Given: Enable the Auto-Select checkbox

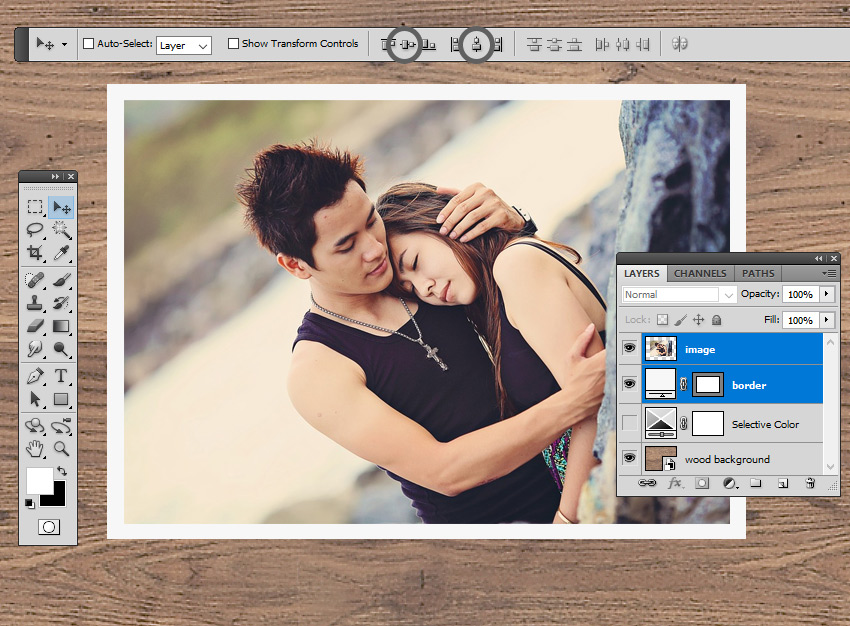Looking at the screenshot, I should (x=88, y=44).
